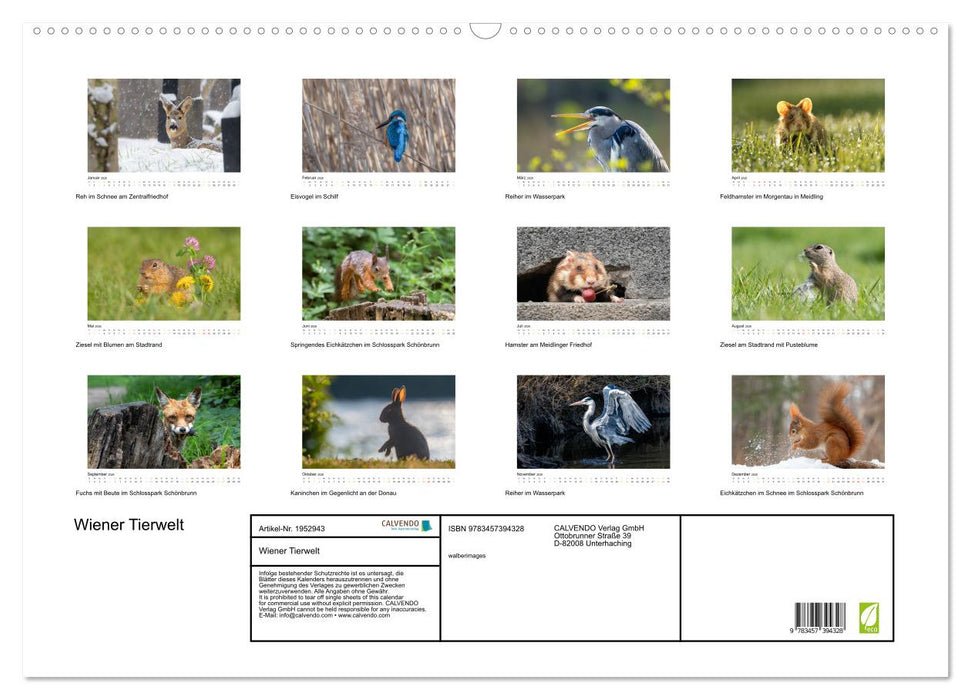Open the July Hamster am Meidlinger Friedhof image

click(593, 272)
